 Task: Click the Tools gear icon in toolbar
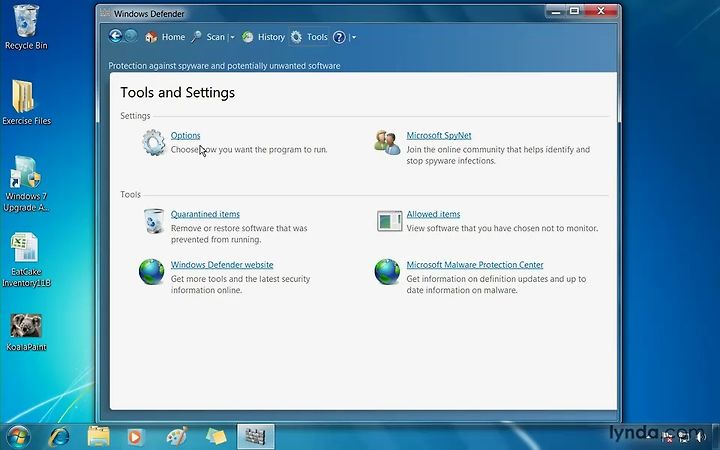click(x=297, y=37)
